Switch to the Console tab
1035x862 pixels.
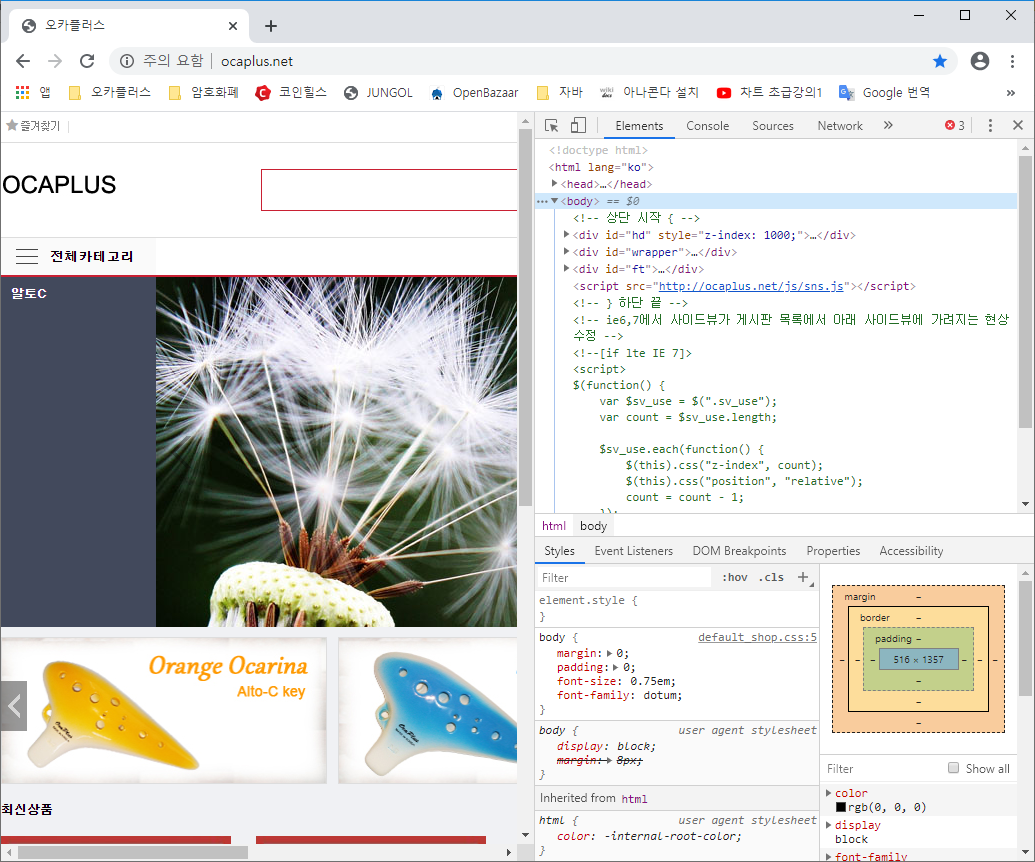click(708, 126)
